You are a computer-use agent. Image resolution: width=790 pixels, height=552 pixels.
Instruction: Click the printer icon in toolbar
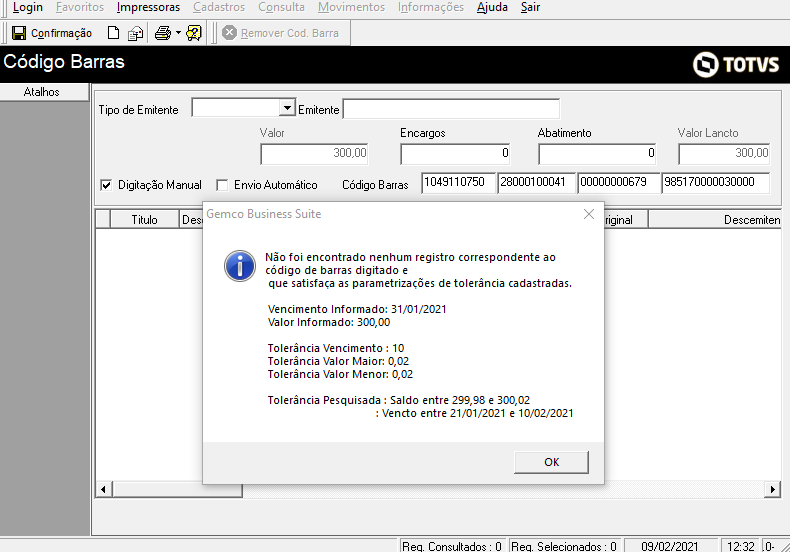click(163, 33)
